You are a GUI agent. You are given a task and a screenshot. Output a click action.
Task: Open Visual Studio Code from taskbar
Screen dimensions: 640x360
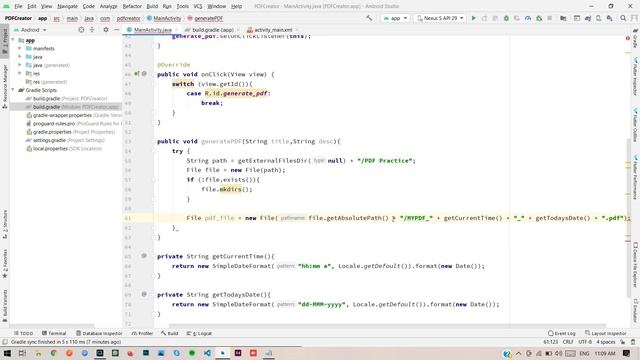(207, 353)
